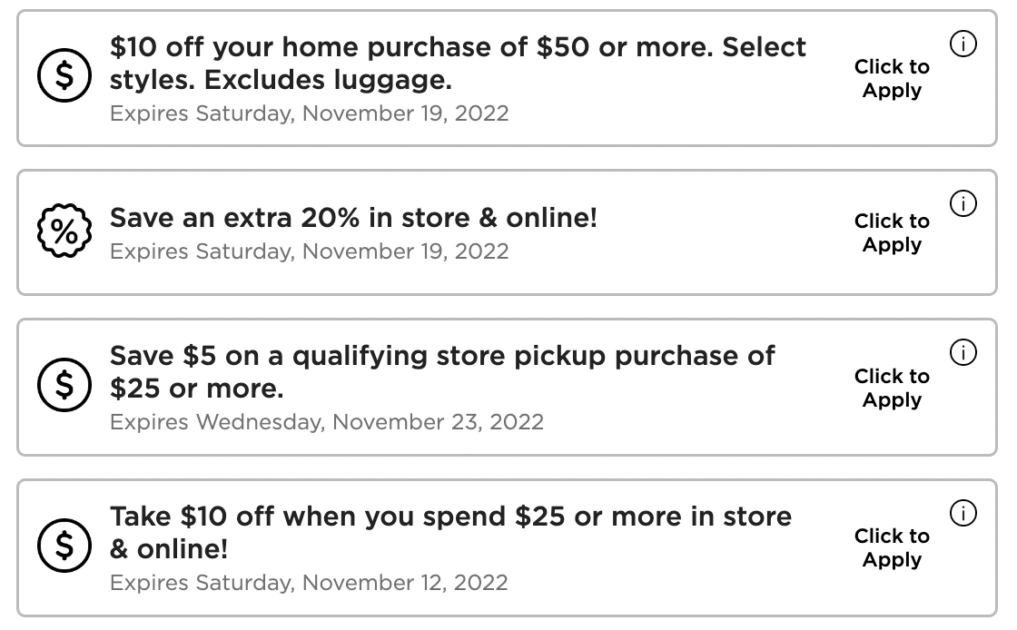Select "Take $10 off when you spend $25" title

[450, 532]
